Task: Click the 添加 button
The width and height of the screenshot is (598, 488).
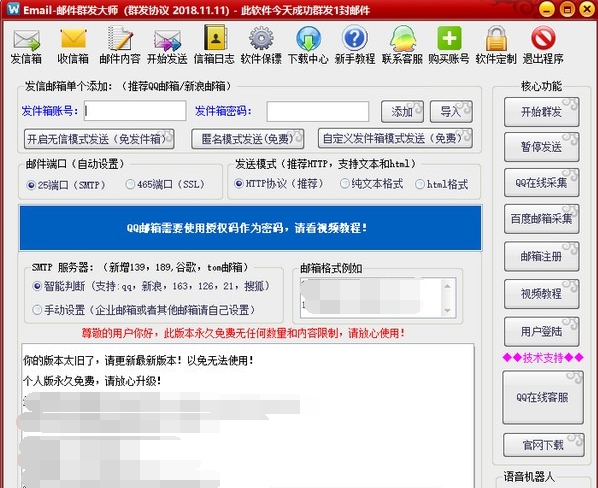Action: tap(402, 112)
